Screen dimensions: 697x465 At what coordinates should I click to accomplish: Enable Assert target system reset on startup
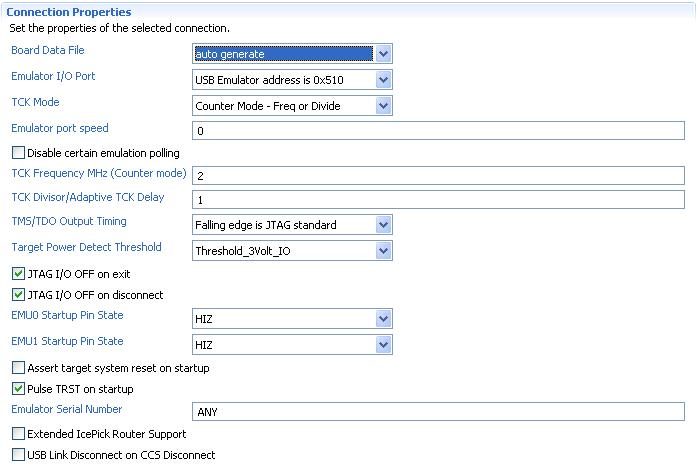[x=18, y=368]
